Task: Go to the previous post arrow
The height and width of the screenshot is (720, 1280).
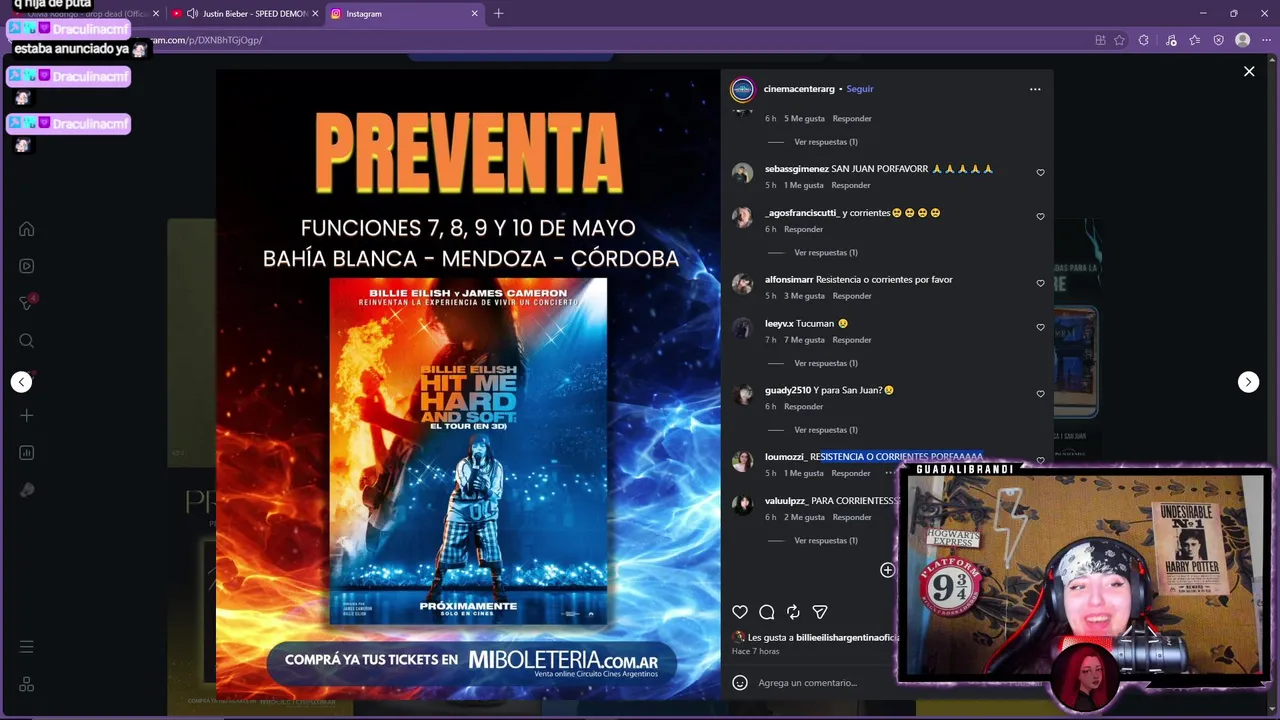Action: [21, 382]
